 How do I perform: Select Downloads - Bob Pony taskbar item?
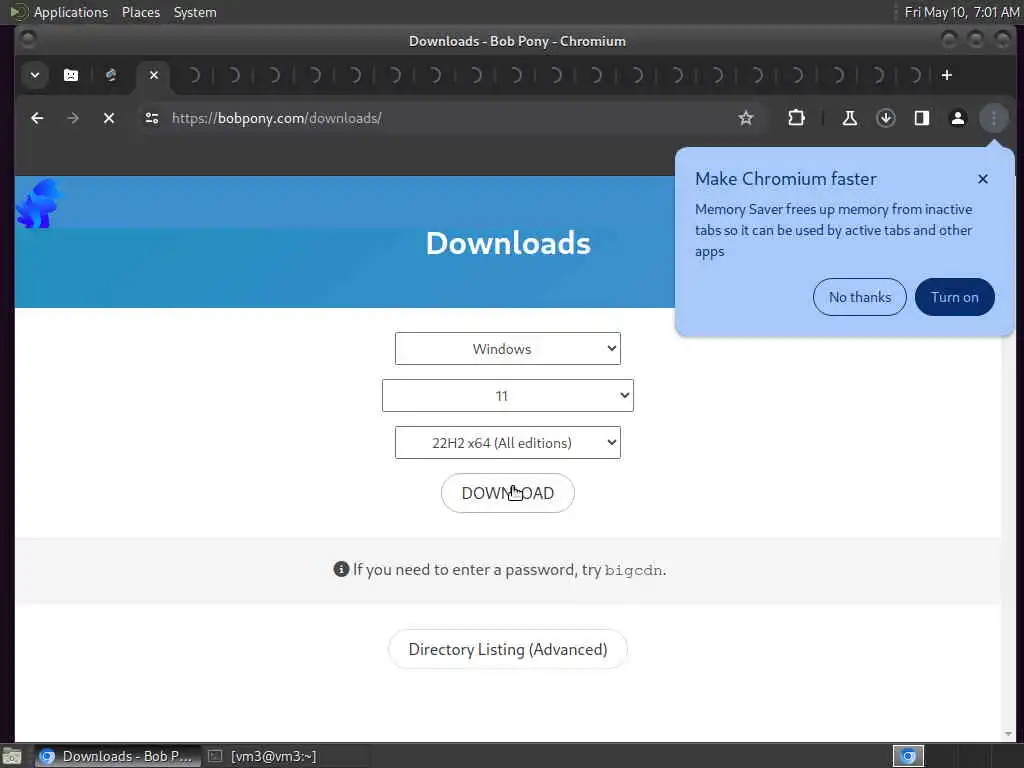pyautogui.click(x=118, y=756)
